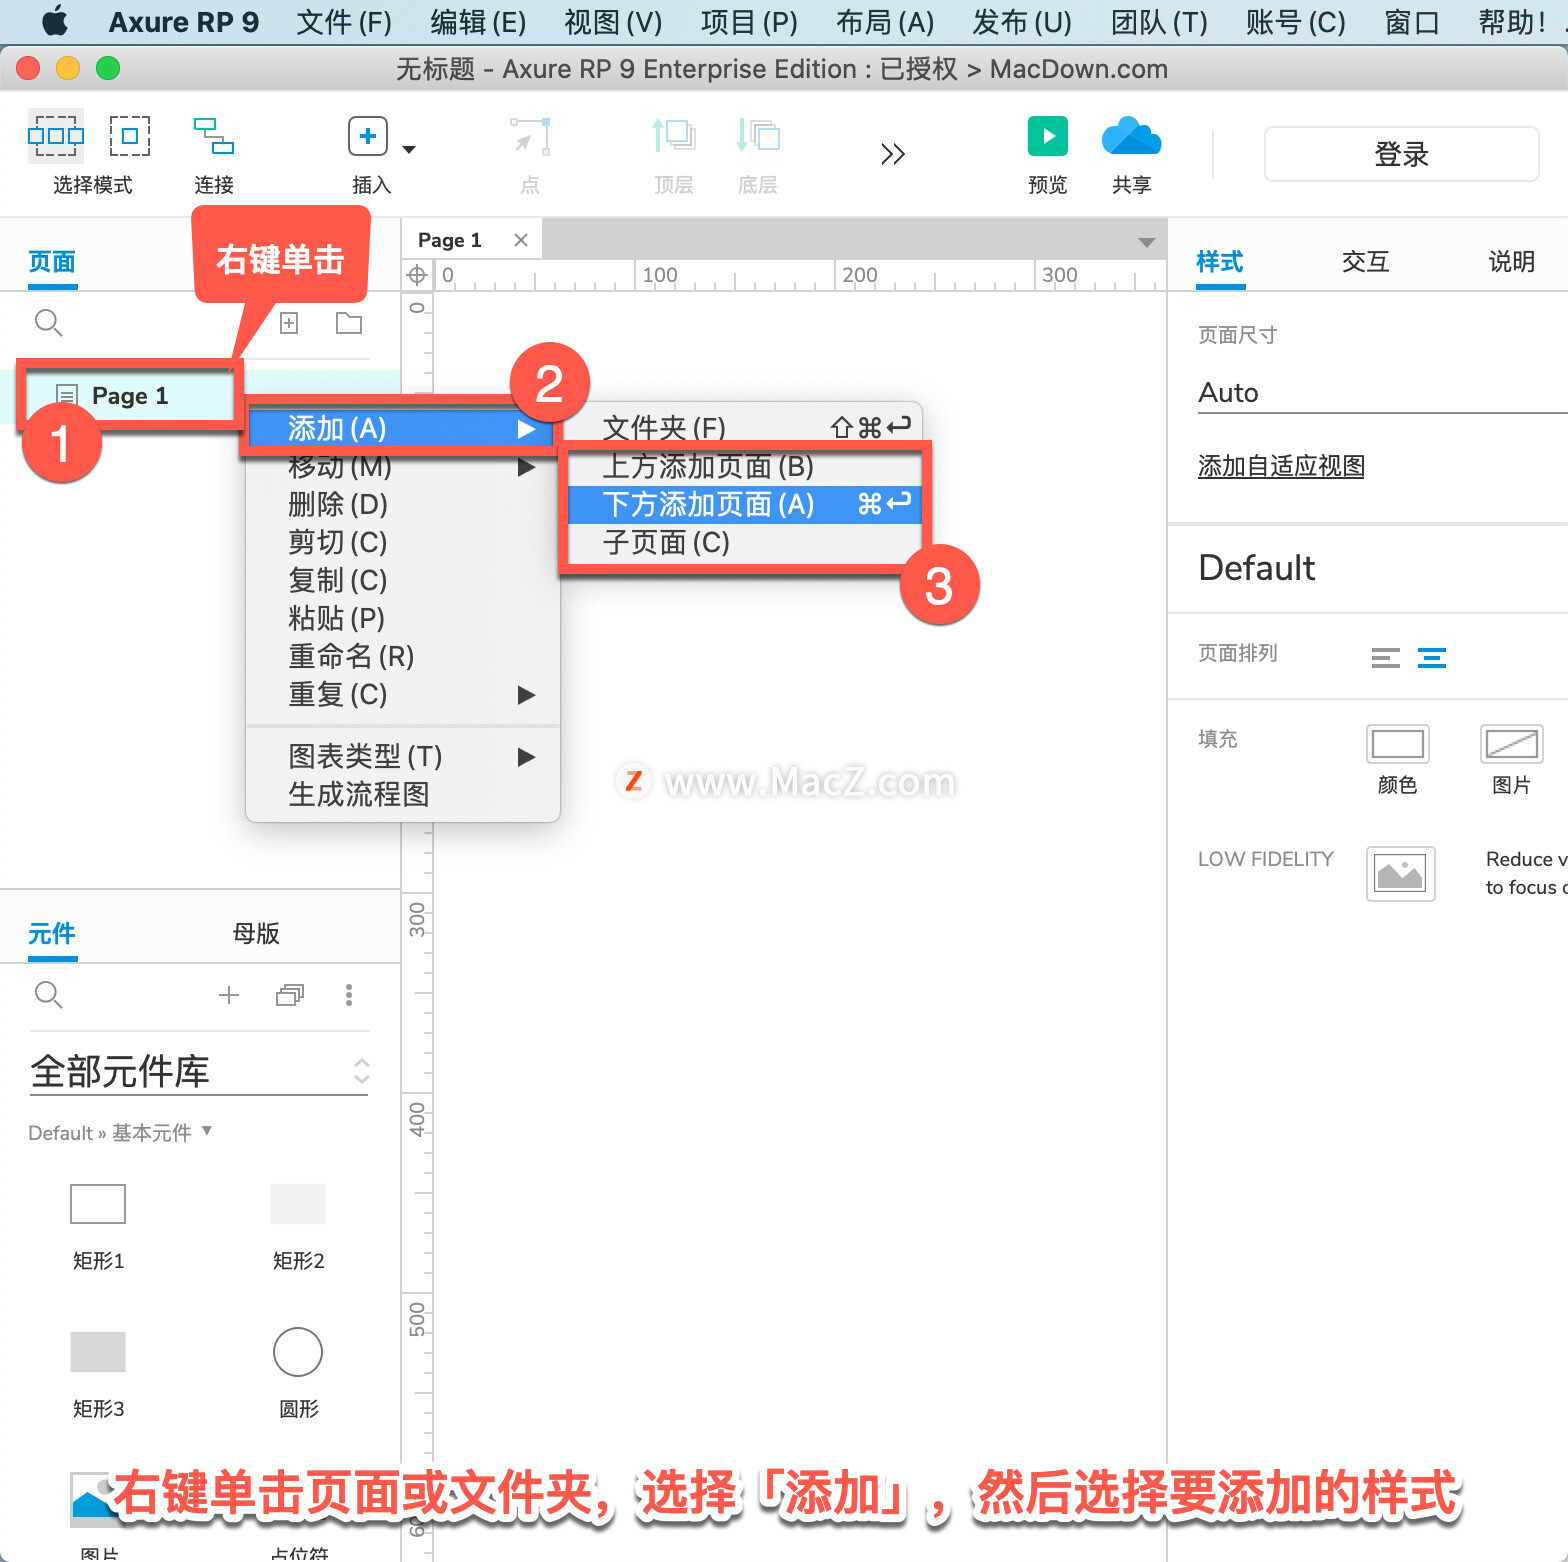Open the File menu
This screenshot has height=1562, width=1568.
[x=344, y=22]
